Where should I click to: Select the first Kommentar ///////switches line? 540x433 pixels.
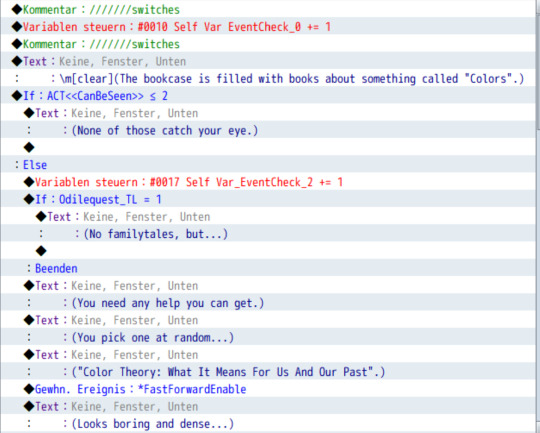tap(268, 9)
